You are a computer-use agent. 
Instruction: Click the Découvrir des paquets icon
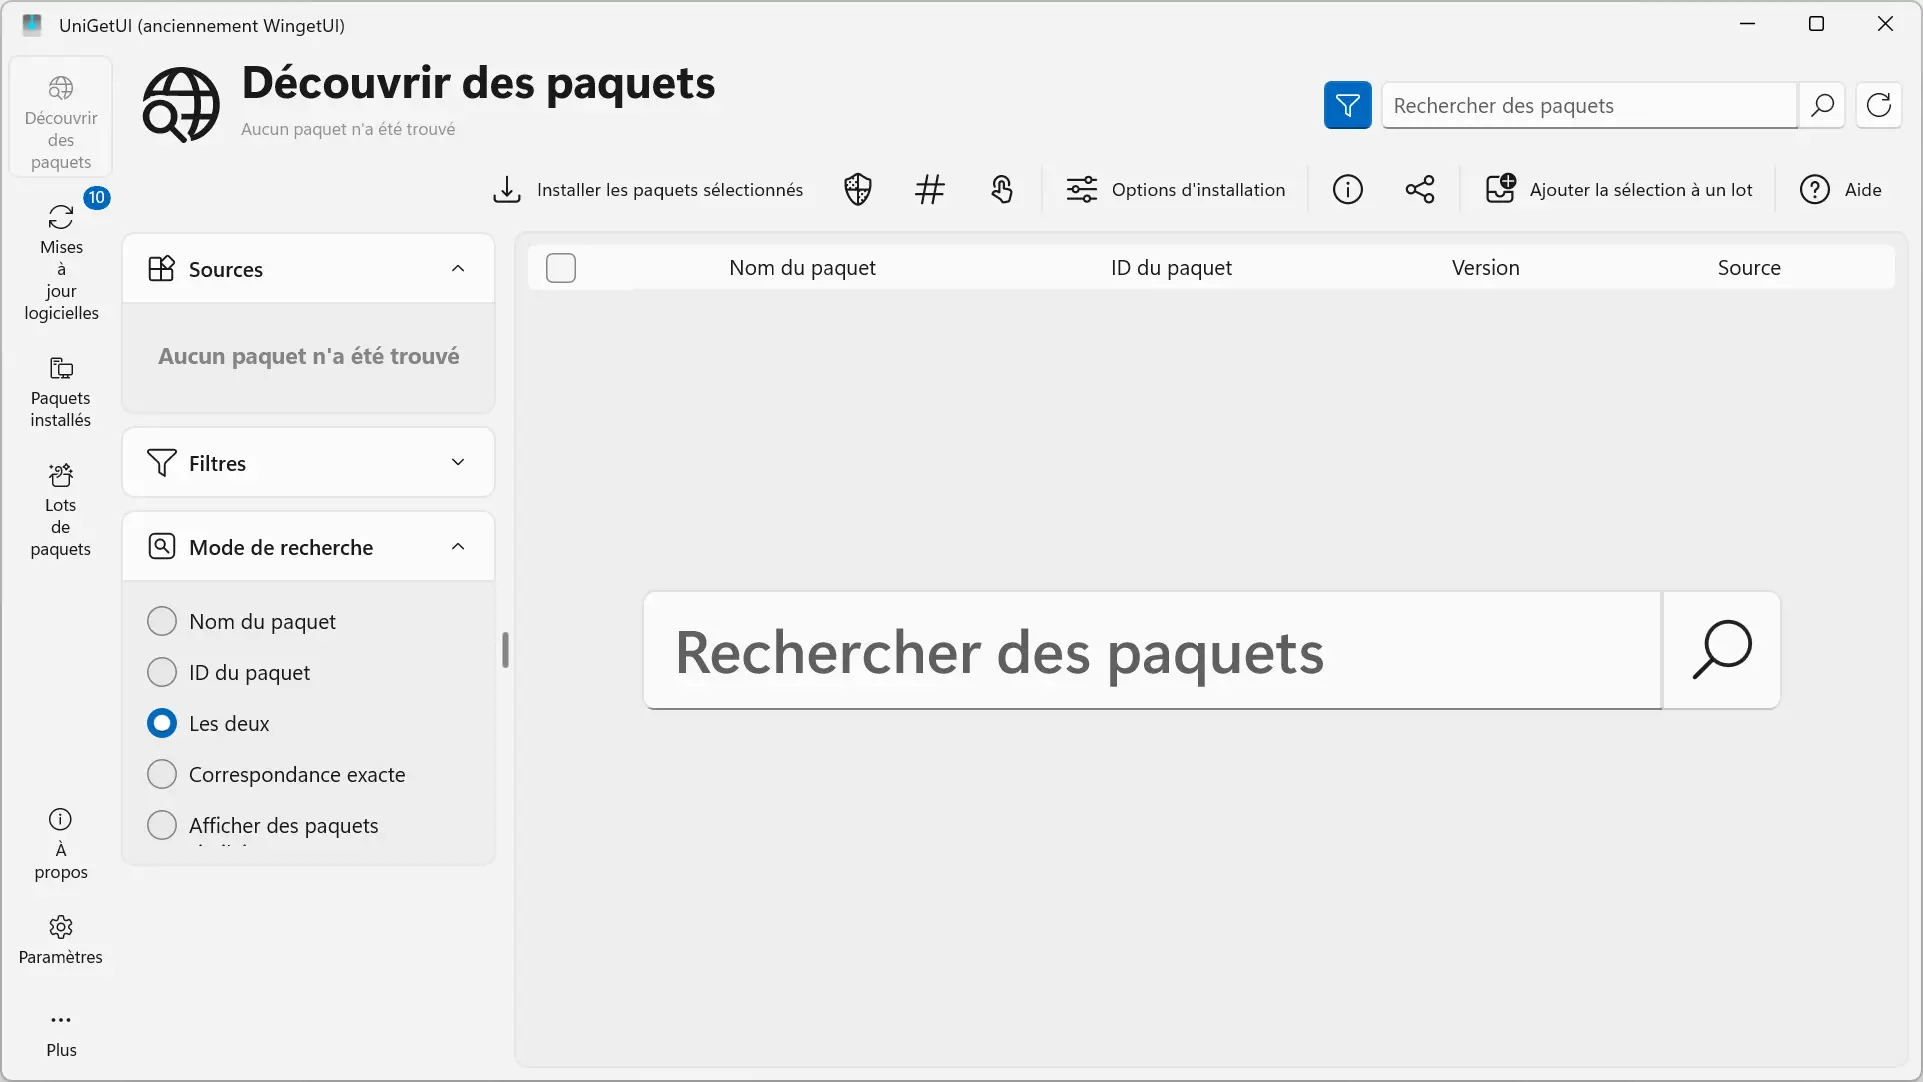61,86
